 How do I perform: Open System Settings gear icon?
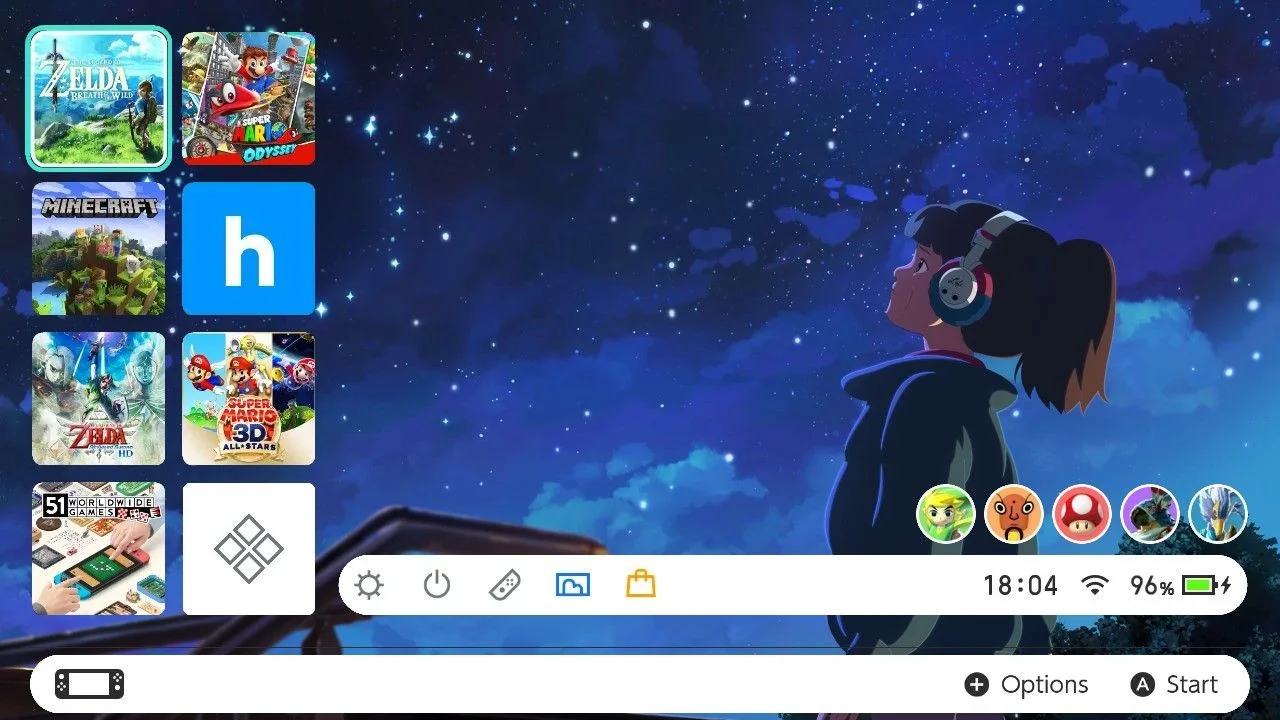point(369,585)
